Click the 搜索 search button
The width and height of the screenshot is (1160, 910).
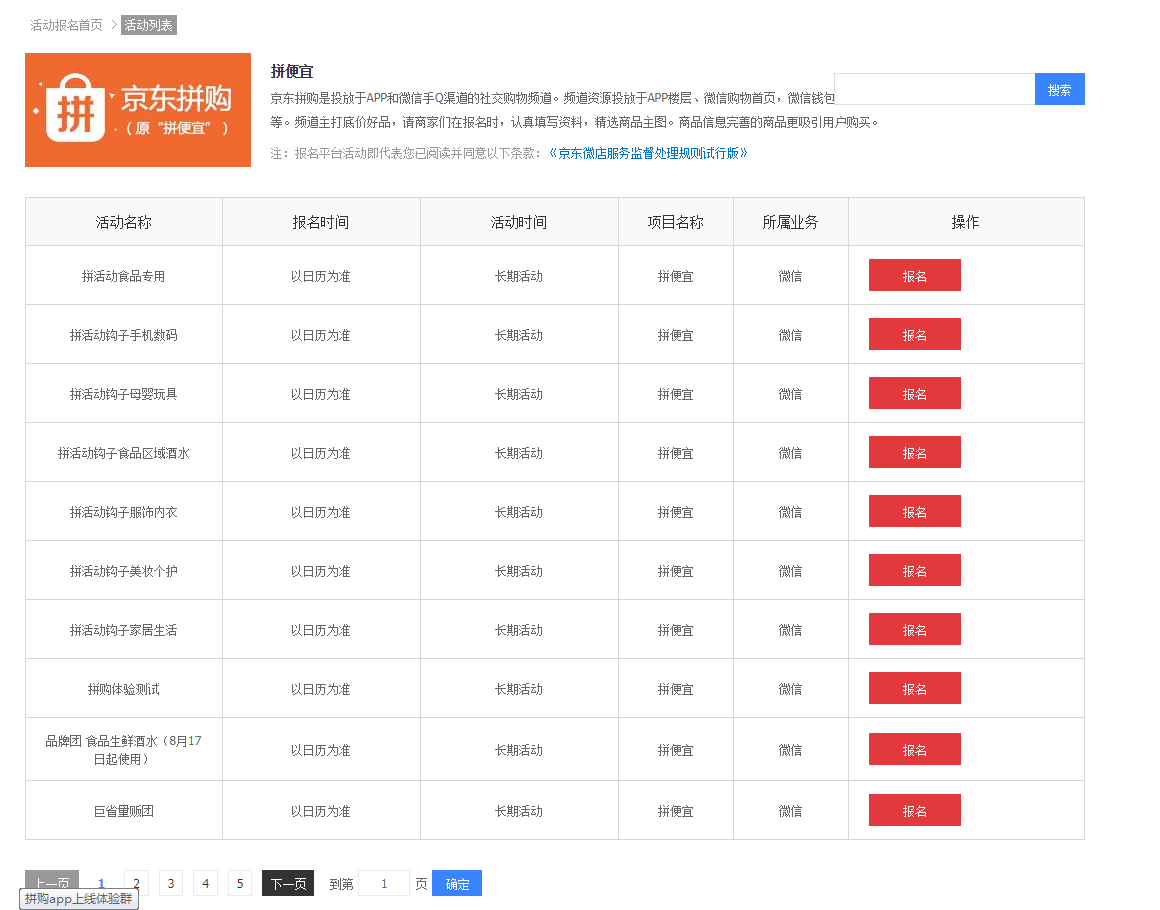pyautogui.click(x=1059, y=89)
